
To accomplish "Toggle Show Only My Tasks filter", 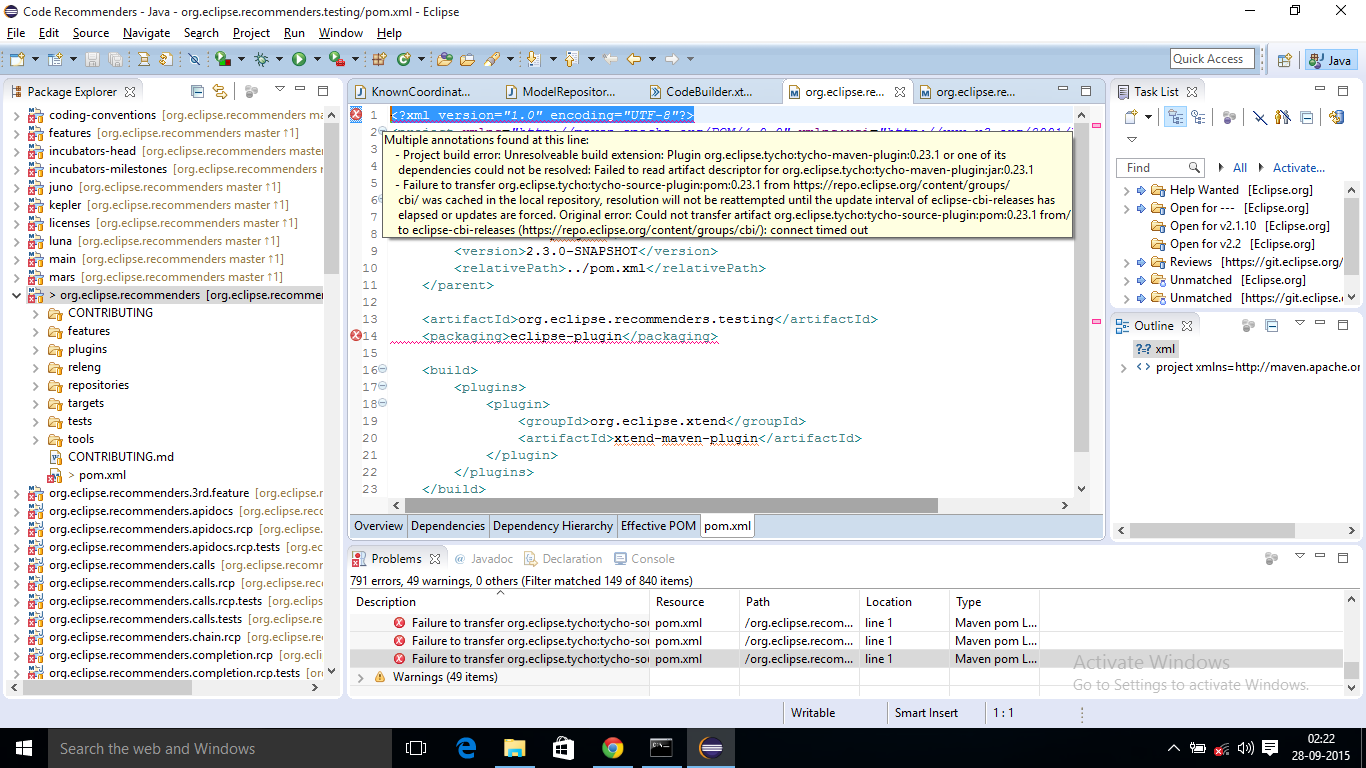I will point(1282,117).
